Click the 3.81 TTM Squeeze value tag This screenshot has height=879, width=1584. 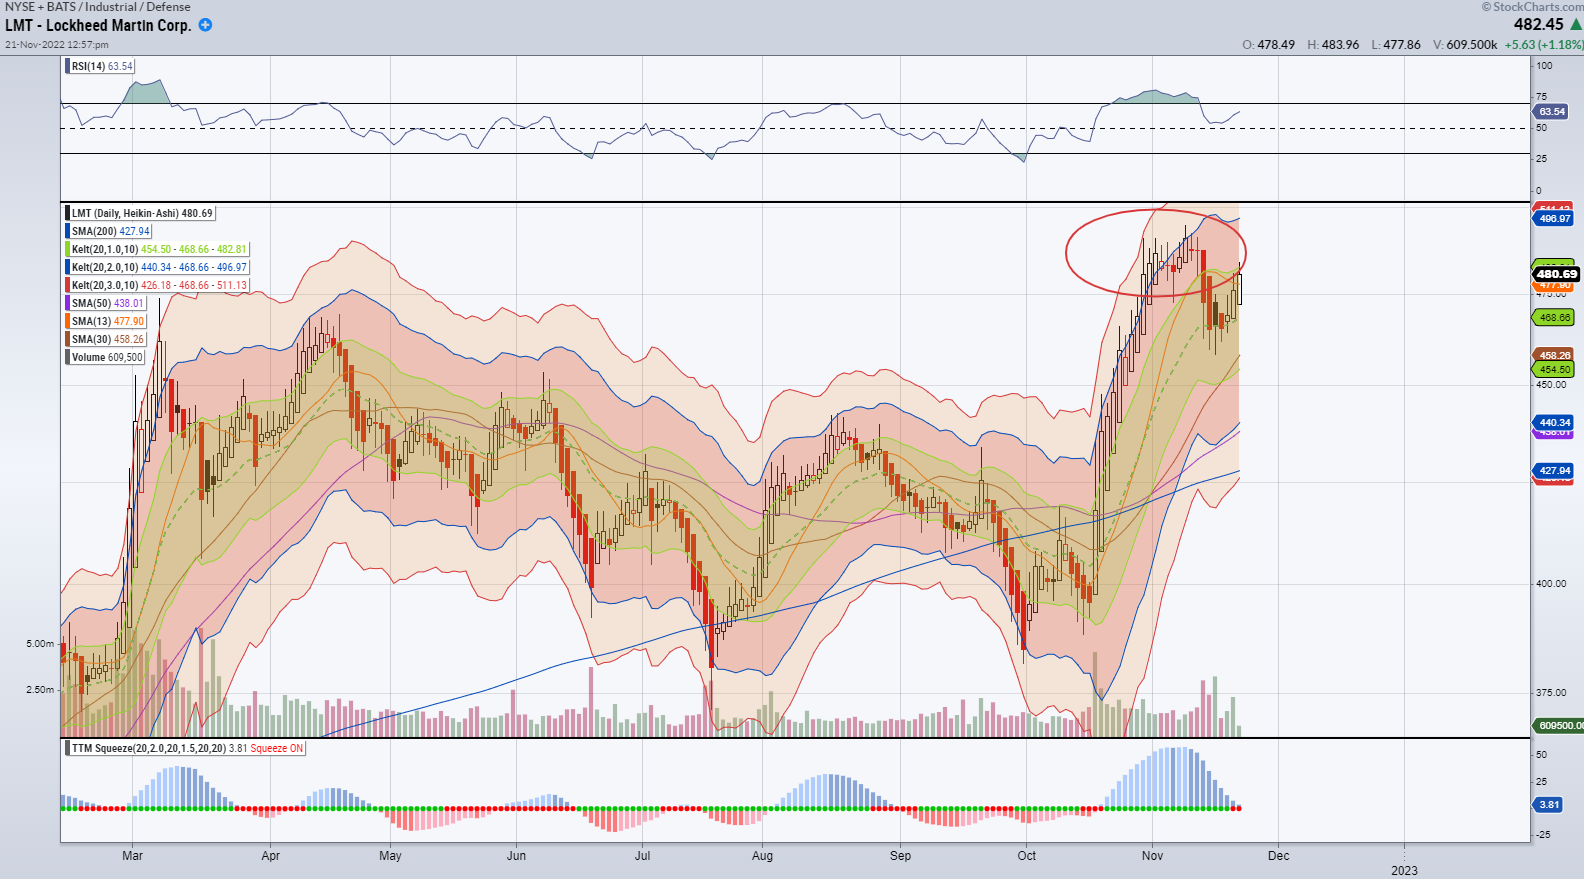click(1548, 804)
